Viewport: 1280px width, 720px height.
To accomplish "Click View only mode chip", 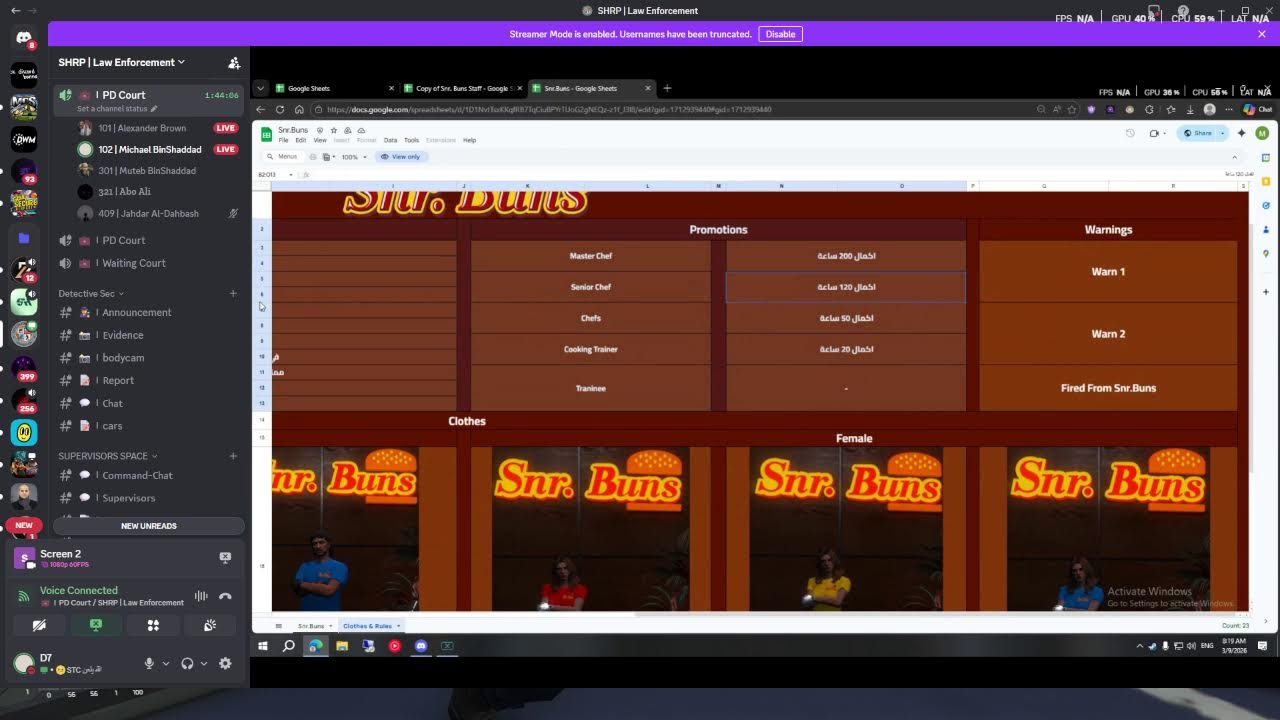I will pyautogui.click(x=400, y=157).
